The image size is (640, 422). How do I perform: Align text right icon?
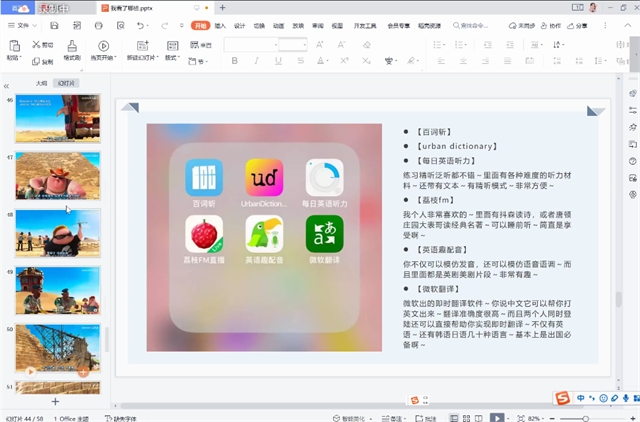pyautogui.click(x=485, y=61)
